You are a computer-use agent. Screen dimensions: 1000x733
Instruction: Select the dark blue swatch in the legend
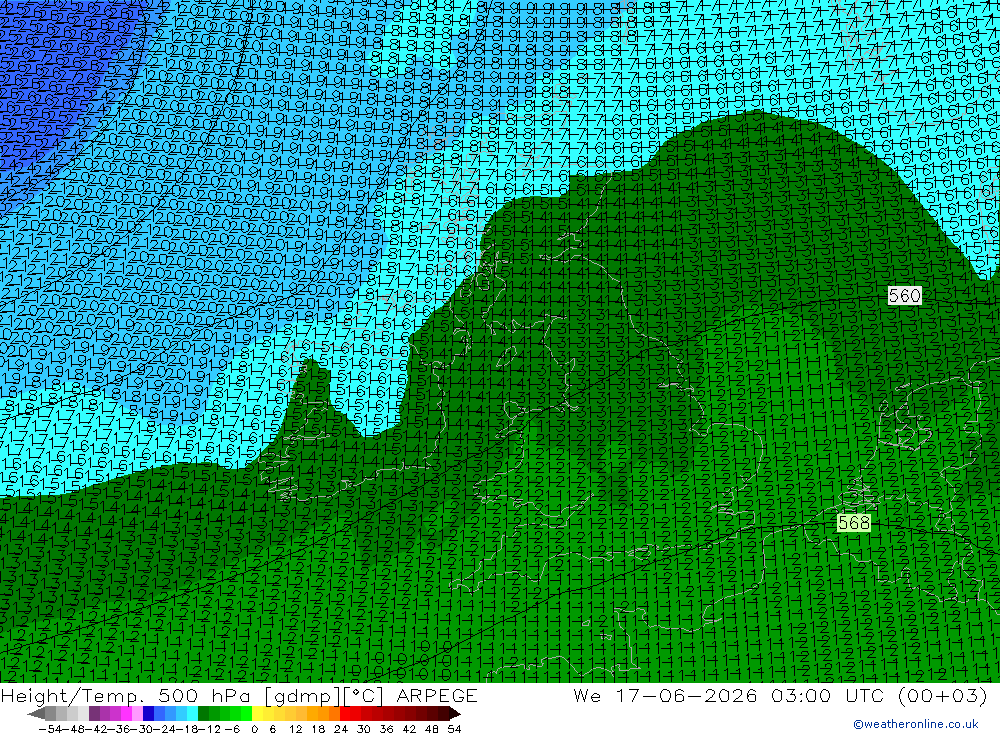tap(149, 714)
